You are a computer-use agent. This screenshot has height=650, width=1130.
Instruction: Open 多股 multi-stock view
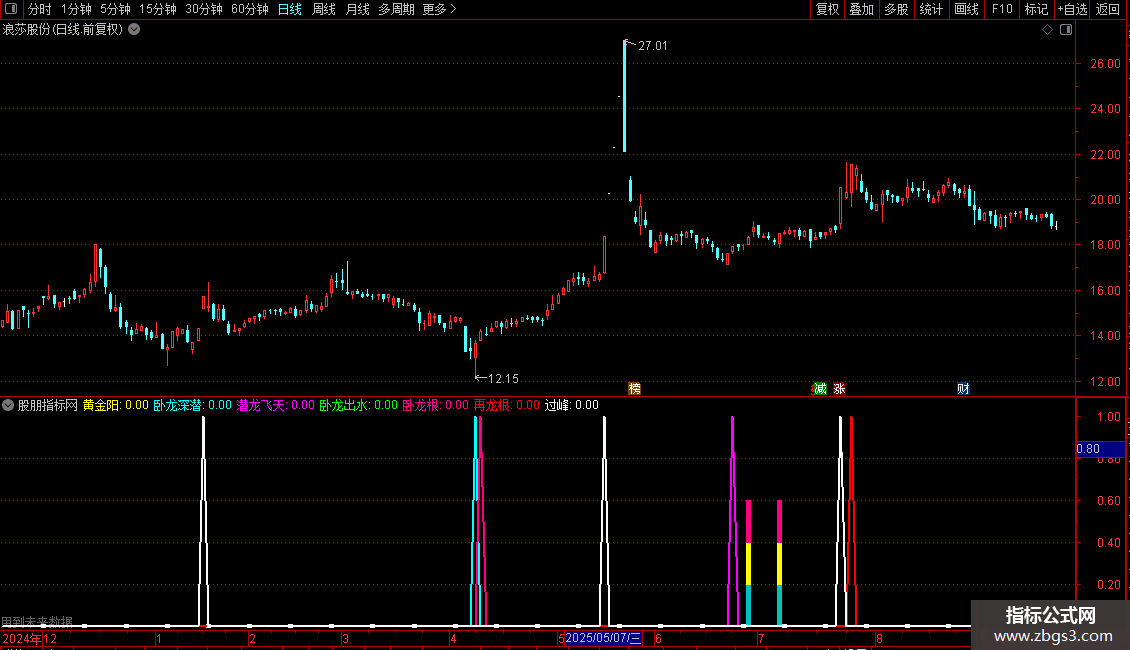(x=896, y=9)
